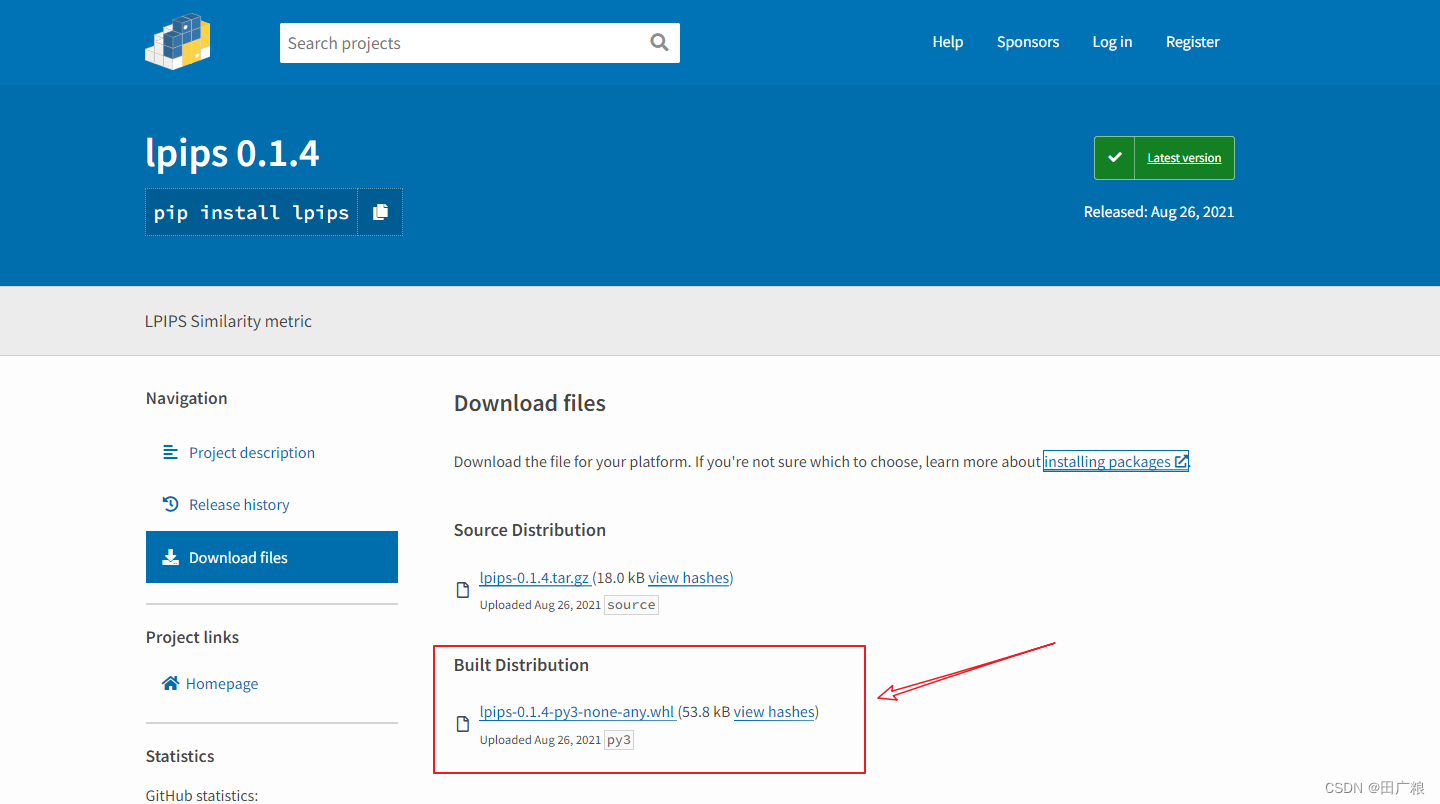Viewport: 1440px width, 804px height.
Task: Follow the Homepage project link
Action: [222, 683]
